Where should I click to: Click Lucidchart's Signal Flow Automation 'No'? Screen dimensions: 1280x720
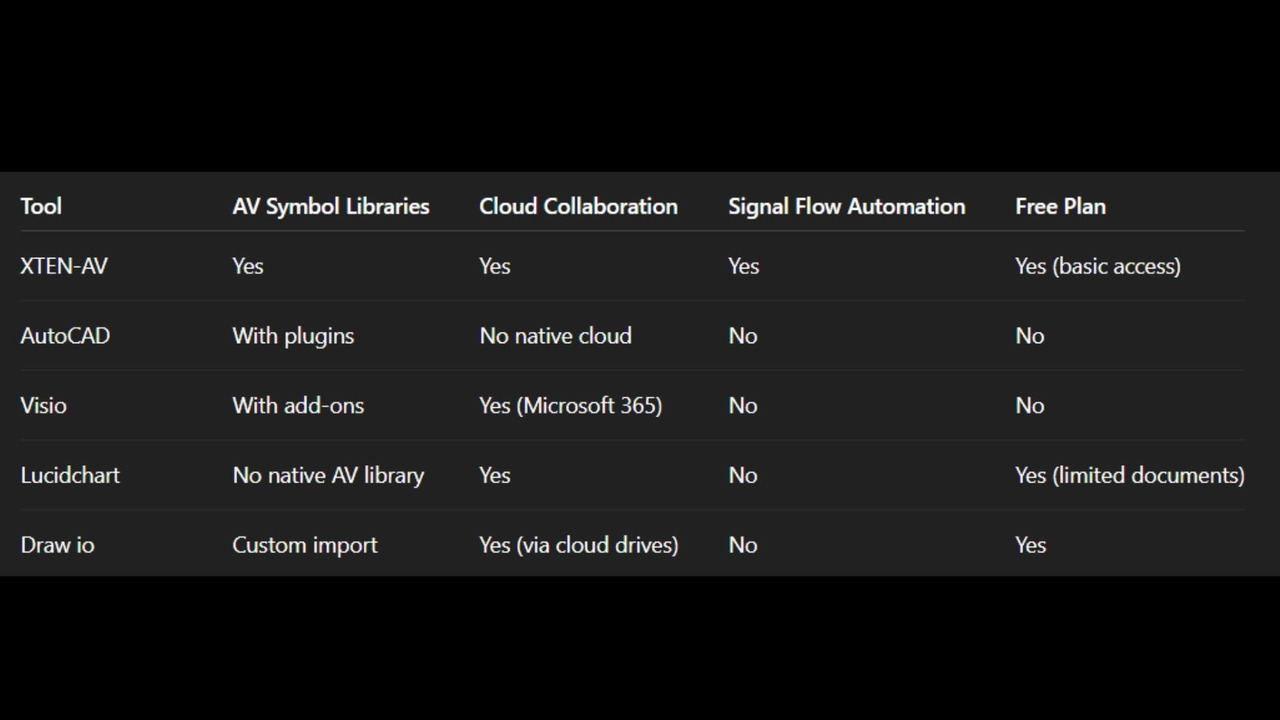point(743,475)
